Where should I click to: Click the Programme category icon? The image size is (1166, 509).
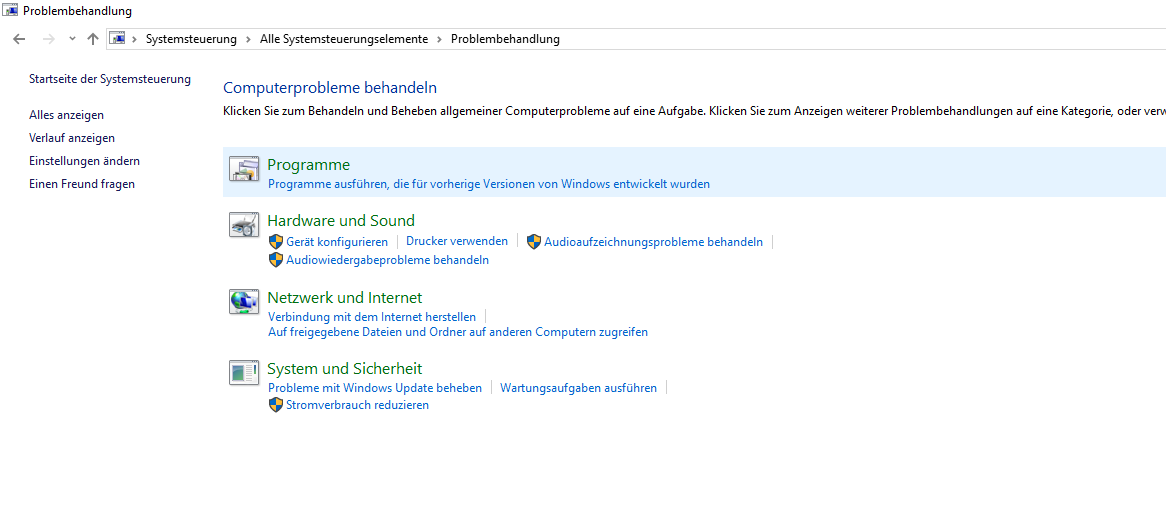click(x=243, y=170)
